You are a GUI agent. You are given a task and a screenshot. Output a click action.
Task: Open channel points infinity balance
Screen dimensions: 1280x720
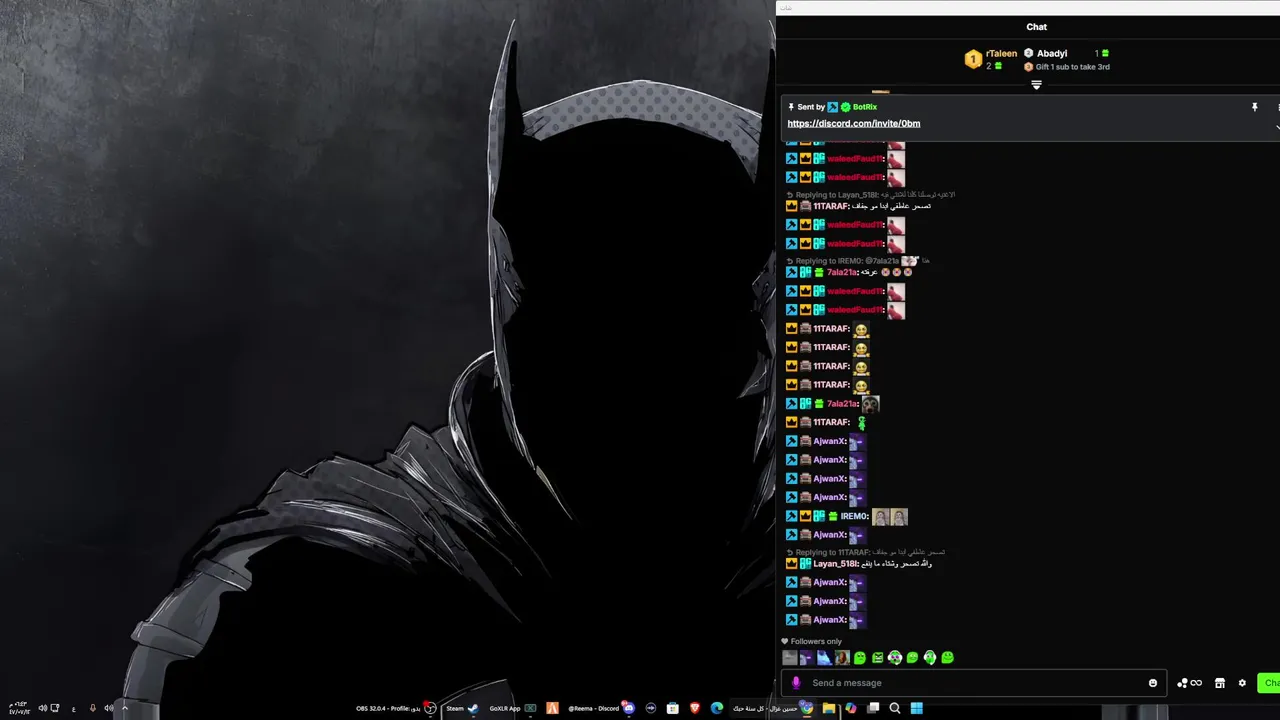(1189, 683)
